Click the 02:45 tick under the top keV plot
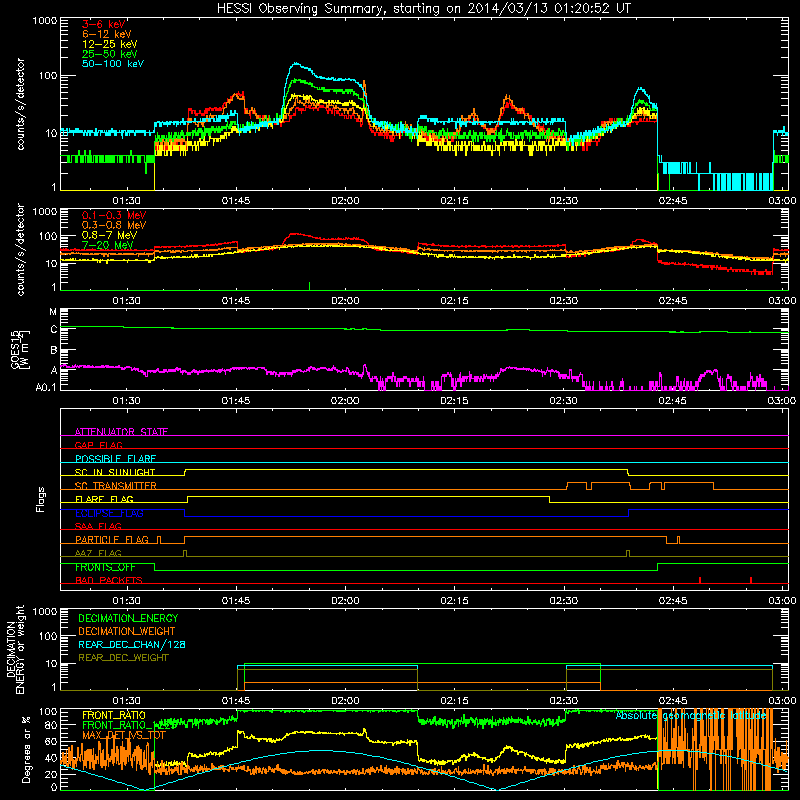 pyautogui.click(x=672, y=201)
